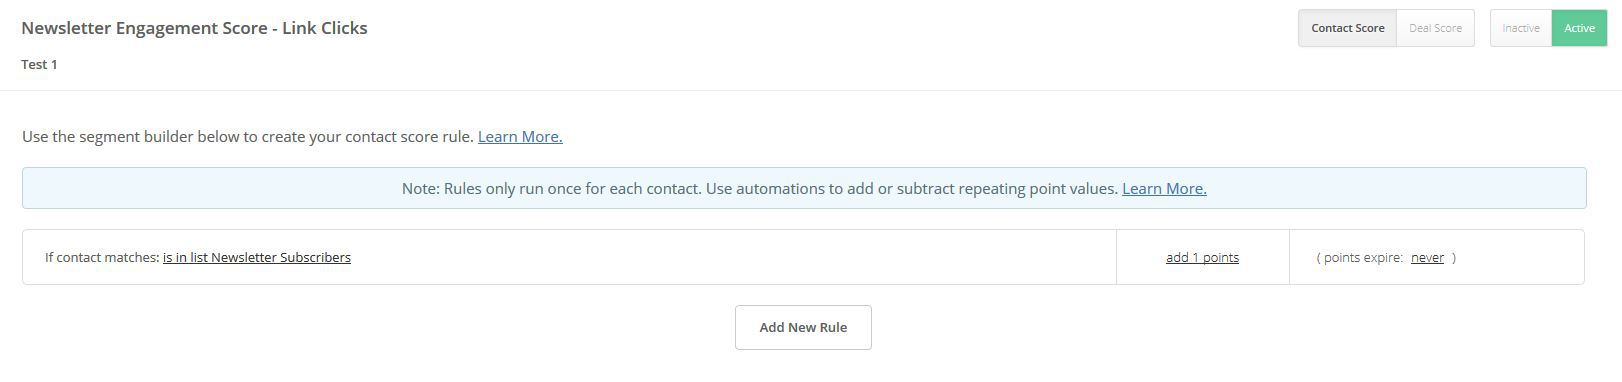Click the 'If contact matches:' label
The image size is (1622, 382).
click(102, 257)
